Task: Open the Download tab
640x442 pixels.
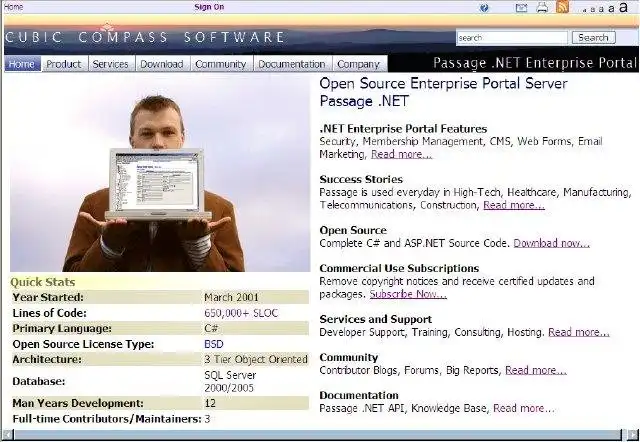Action: 162,64
